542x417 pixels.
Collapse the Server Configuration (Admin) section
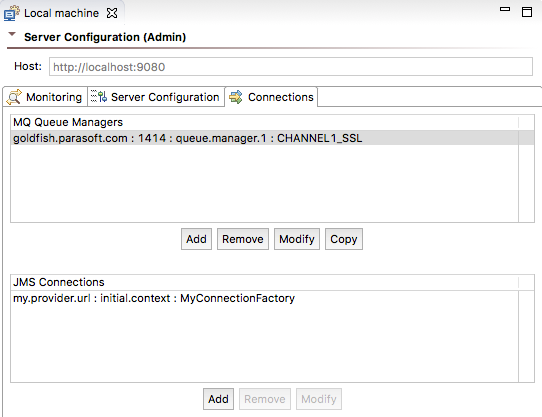(12, 34)
